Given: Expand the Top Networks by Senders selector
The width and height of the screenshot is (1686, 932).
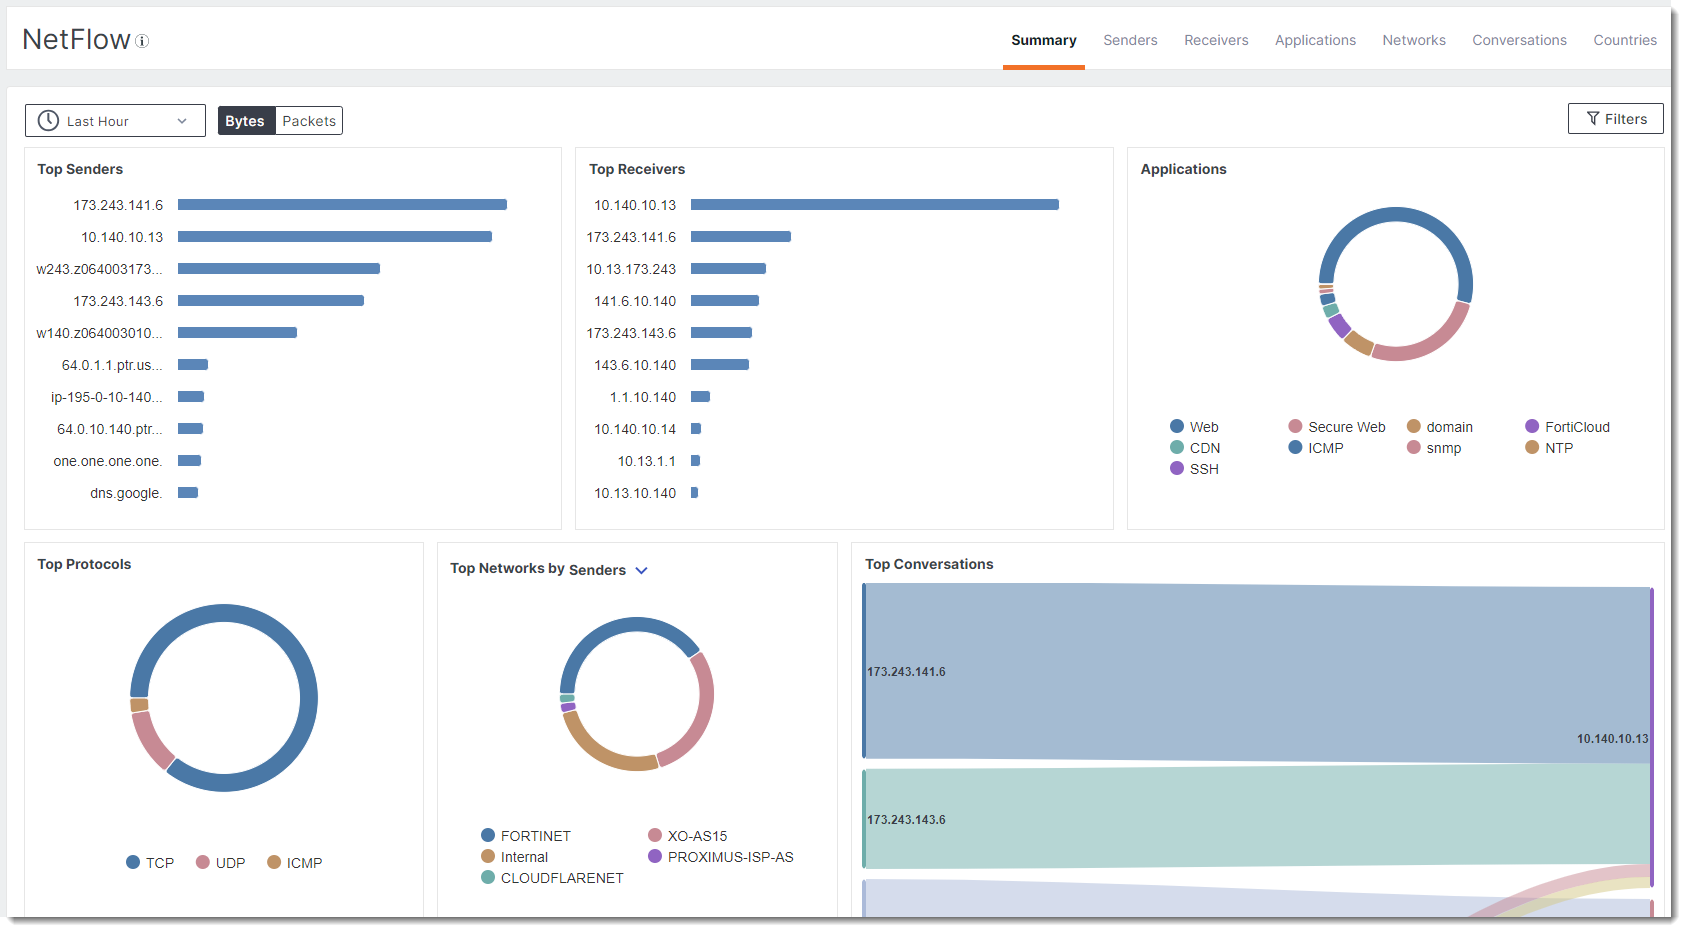Looking at the screenshot, I should (x=641, y=570).
